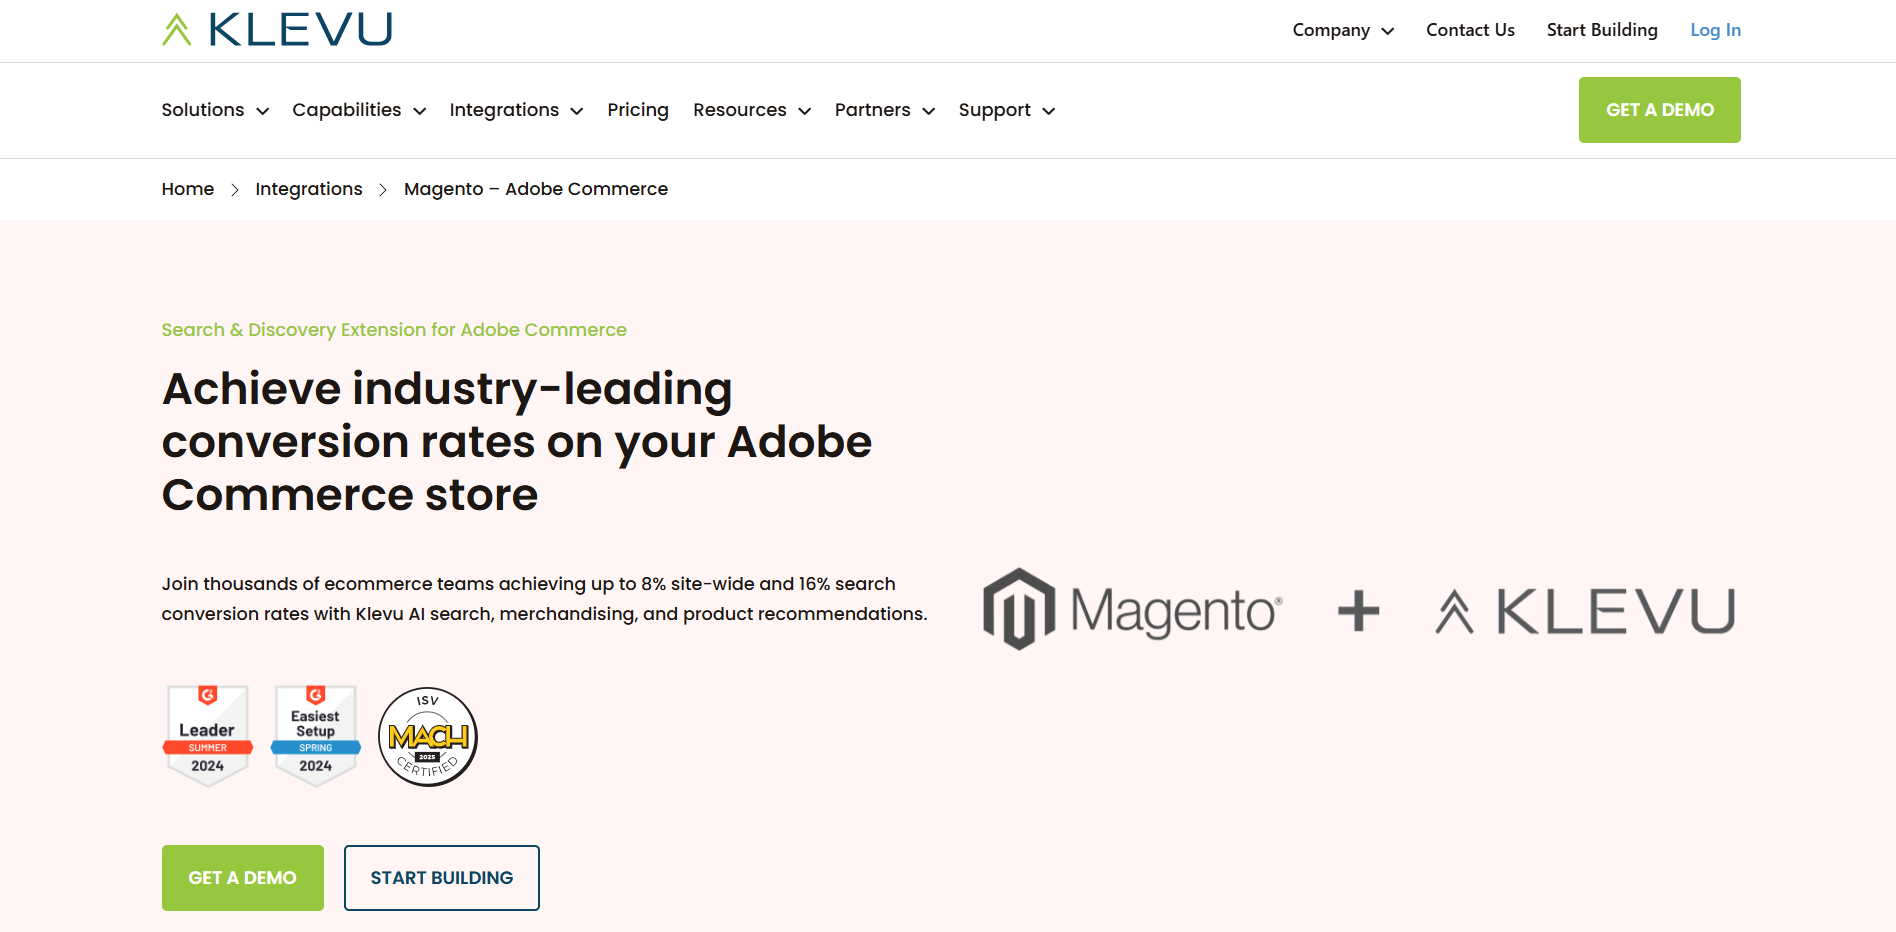Image resolution: width=1896 pixels, height=932 pixels.
Task: Click the MACH Certified ISV badge
Action: click(428, 737)
